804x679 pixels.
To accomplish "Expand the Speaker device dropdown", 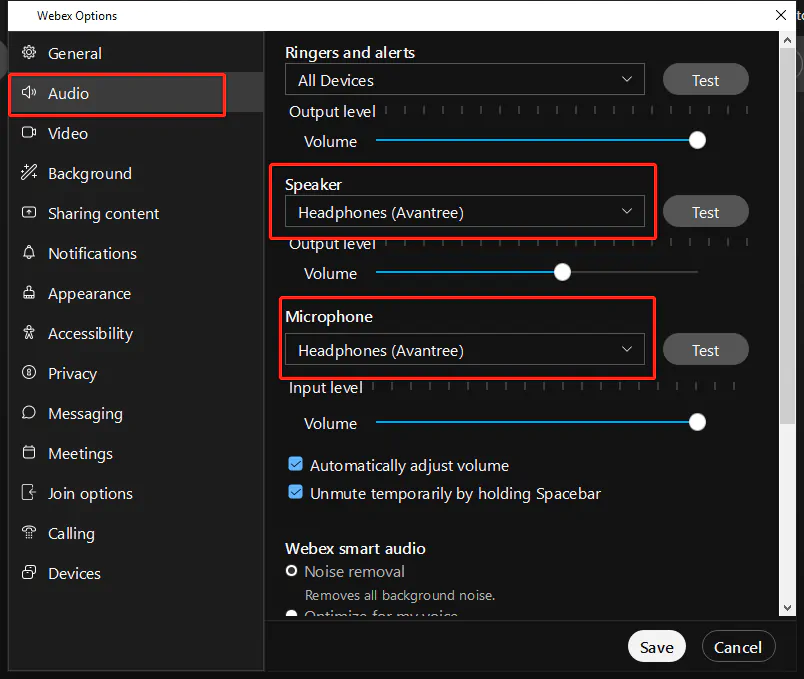I will tap(464, 212).
